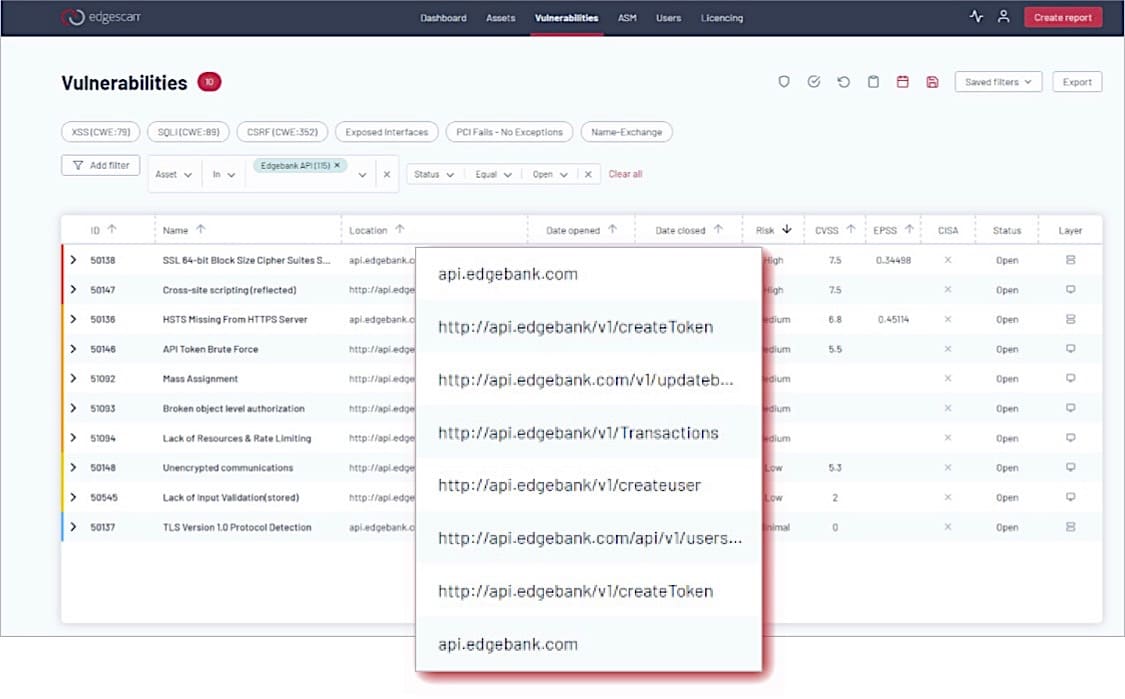Viewport: 1125px width, 699px height.
Task: Sort the table by ID arrow
Action: click(x=112, y=230)
